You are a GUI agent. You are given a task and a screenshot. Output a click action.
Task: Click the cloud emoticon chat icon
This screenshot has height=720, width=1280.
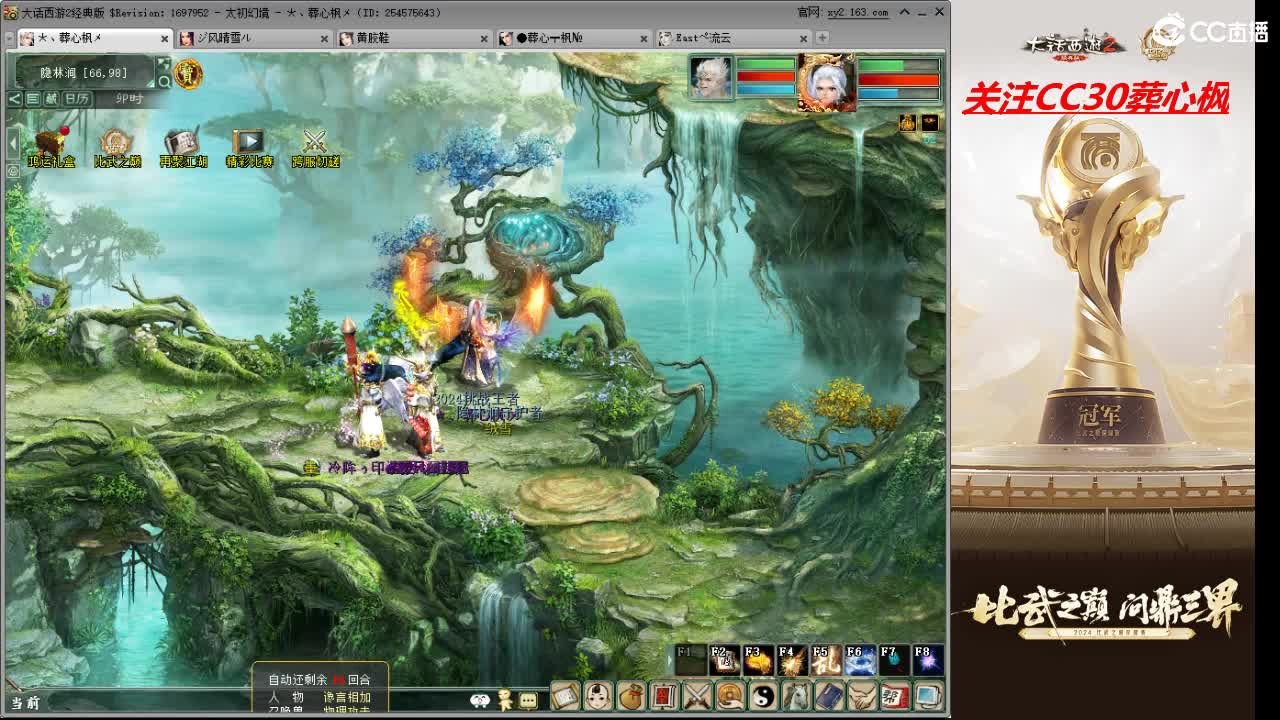click(480, 700)
